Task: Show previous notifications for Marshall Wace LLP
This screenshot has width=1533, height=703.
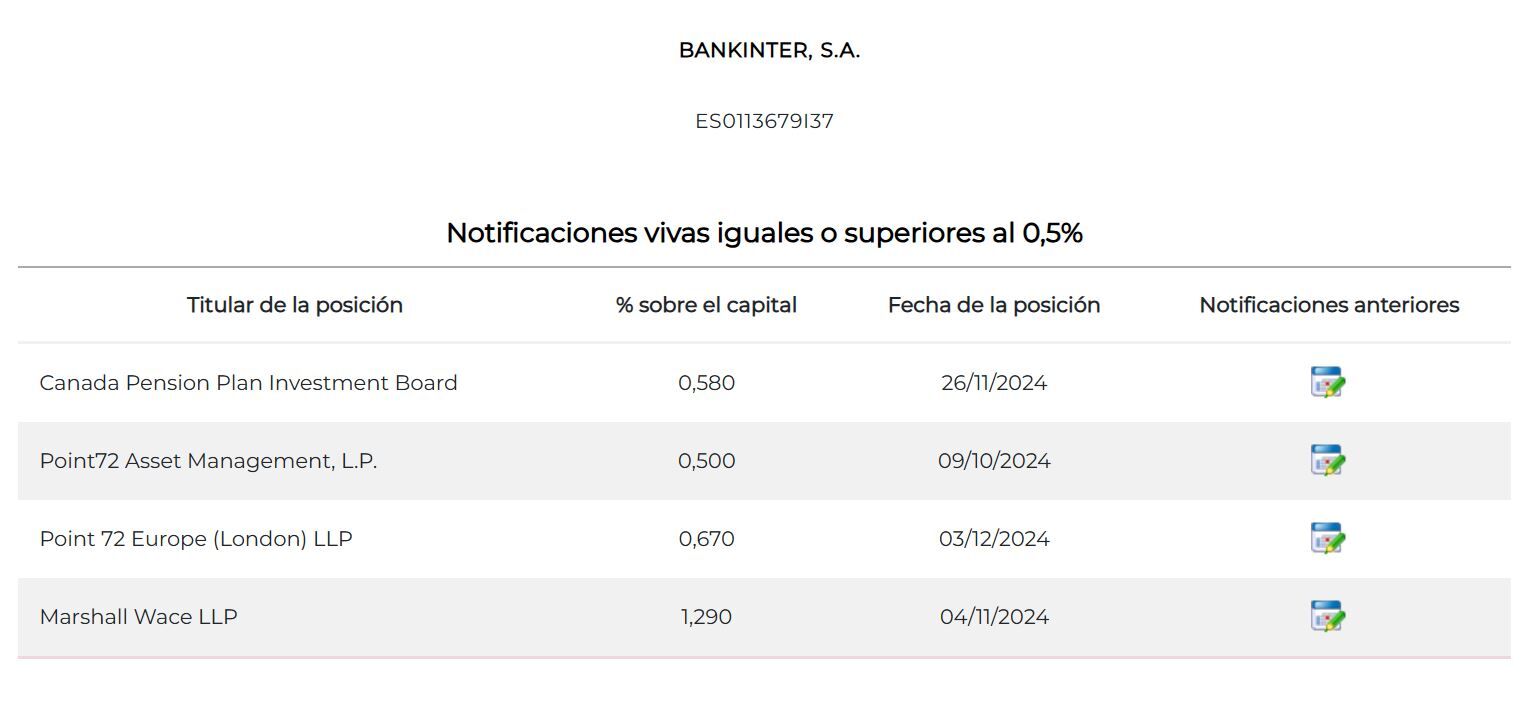Action: click(x=1327, y=616)
